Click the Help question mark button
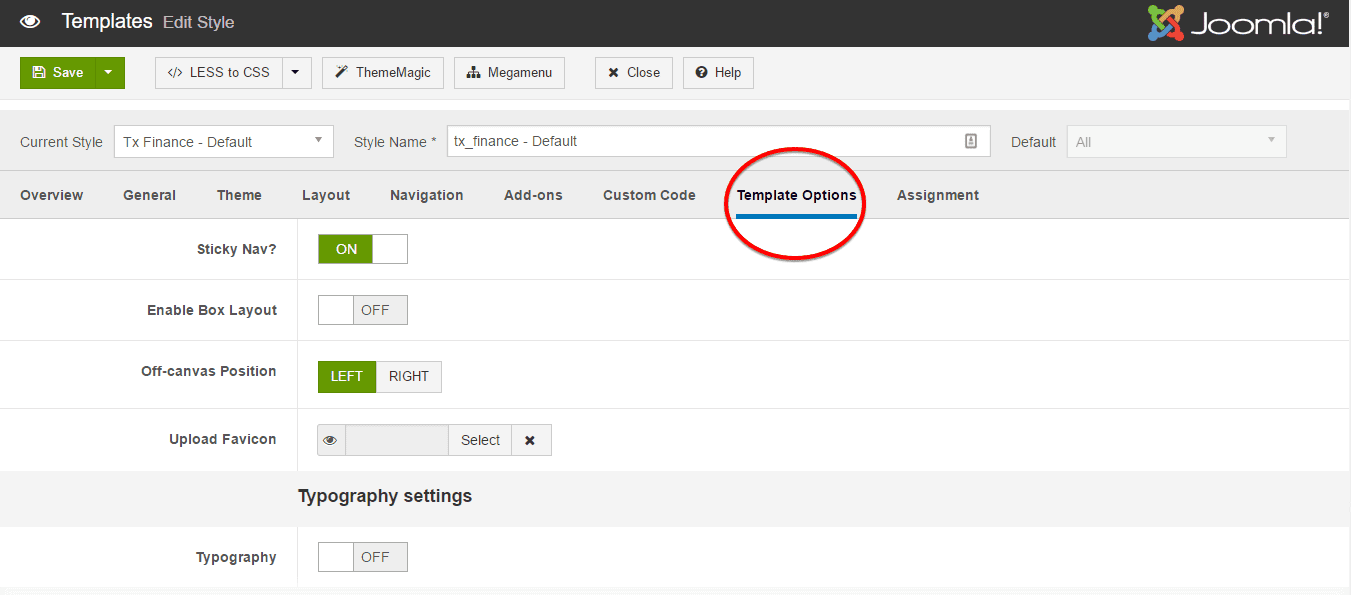This screenshot has height=595, width=1351. [717, 72]
